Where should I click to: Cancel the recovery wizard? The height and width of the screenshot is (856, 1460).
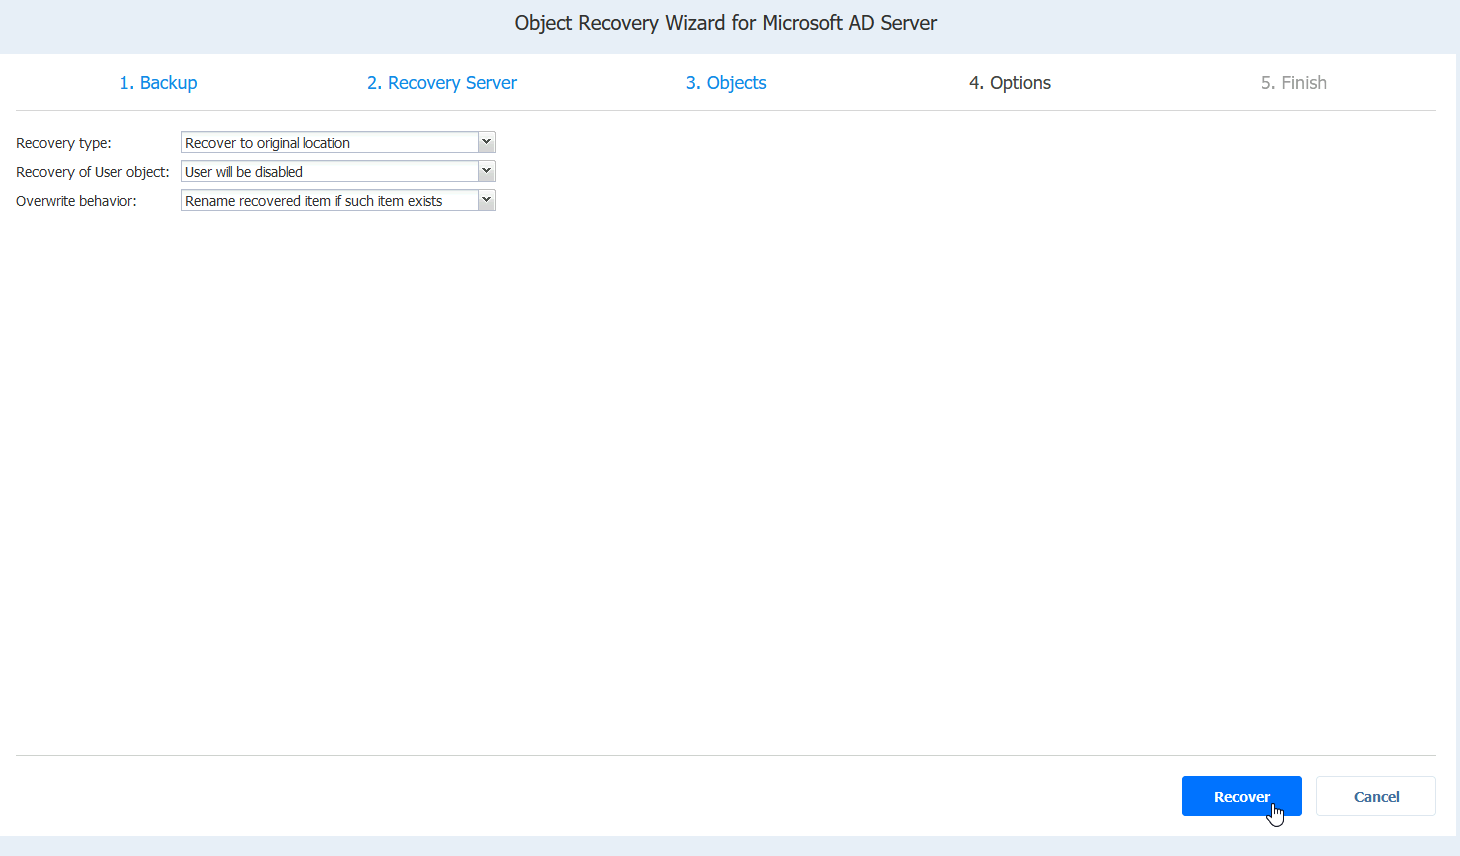pyautogui.click(x=1376, y=796)
